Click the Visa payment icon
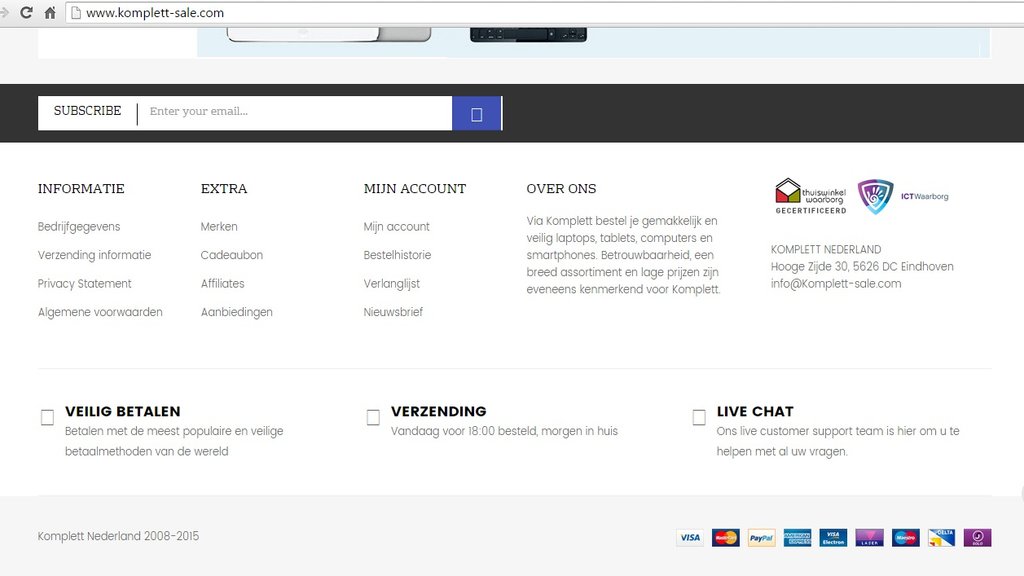This screenshot has height=576, width=1024. [689, 538]
